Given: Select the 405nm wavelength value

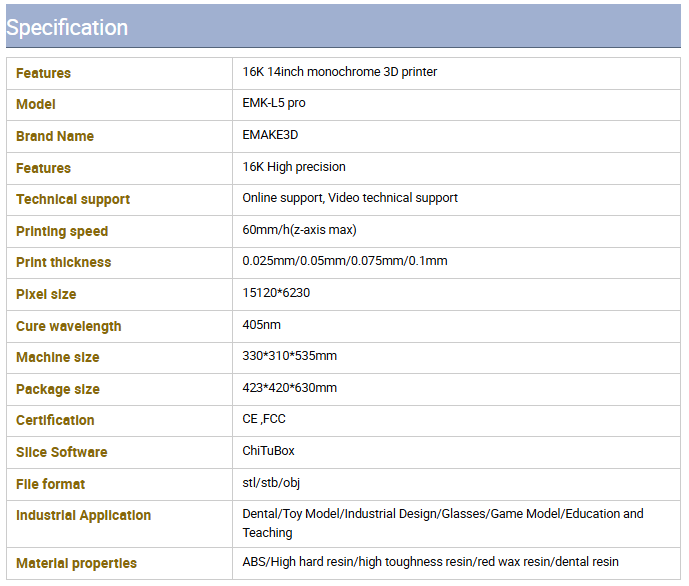Looking at the screenshot, I should tap(261, 325).
